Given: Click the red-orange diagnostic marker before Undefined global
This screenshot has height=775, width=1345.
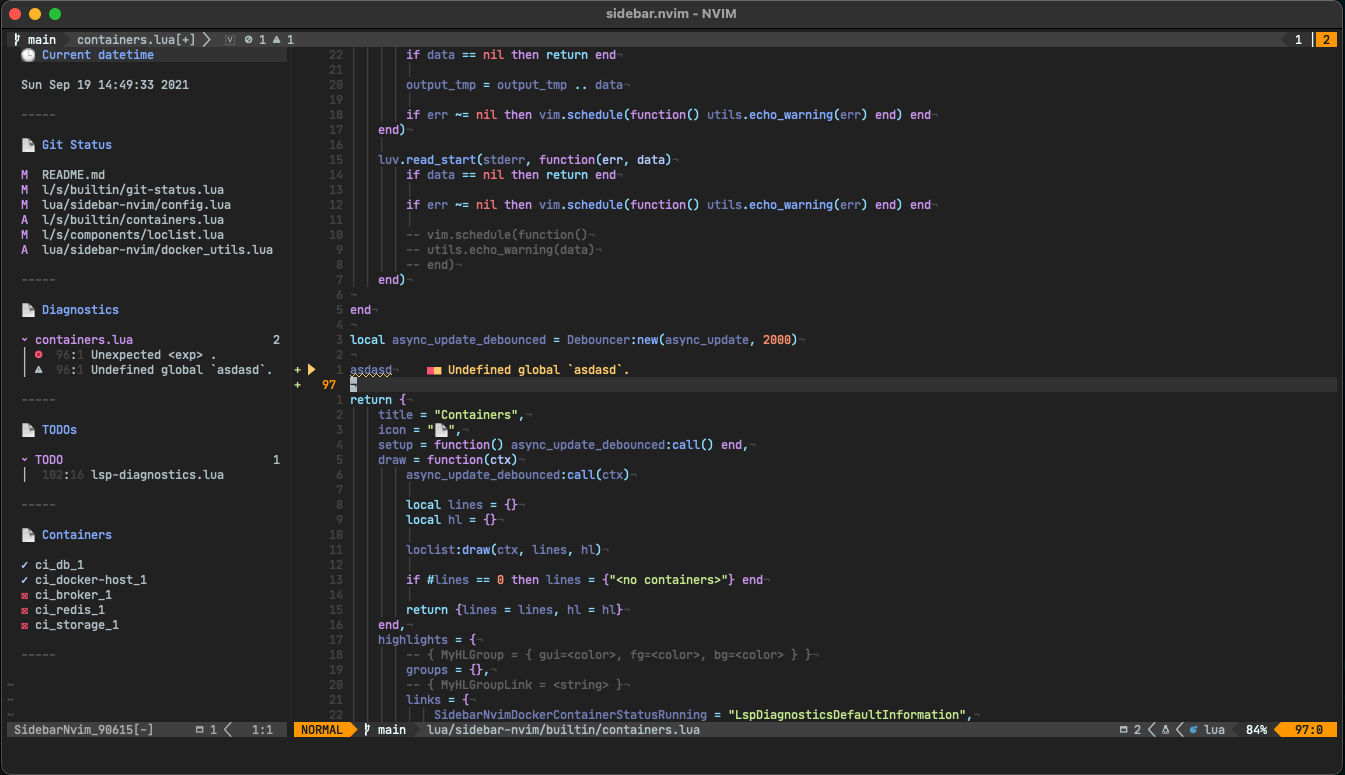Looking at the screenshot, I should [x=434, y=370].
